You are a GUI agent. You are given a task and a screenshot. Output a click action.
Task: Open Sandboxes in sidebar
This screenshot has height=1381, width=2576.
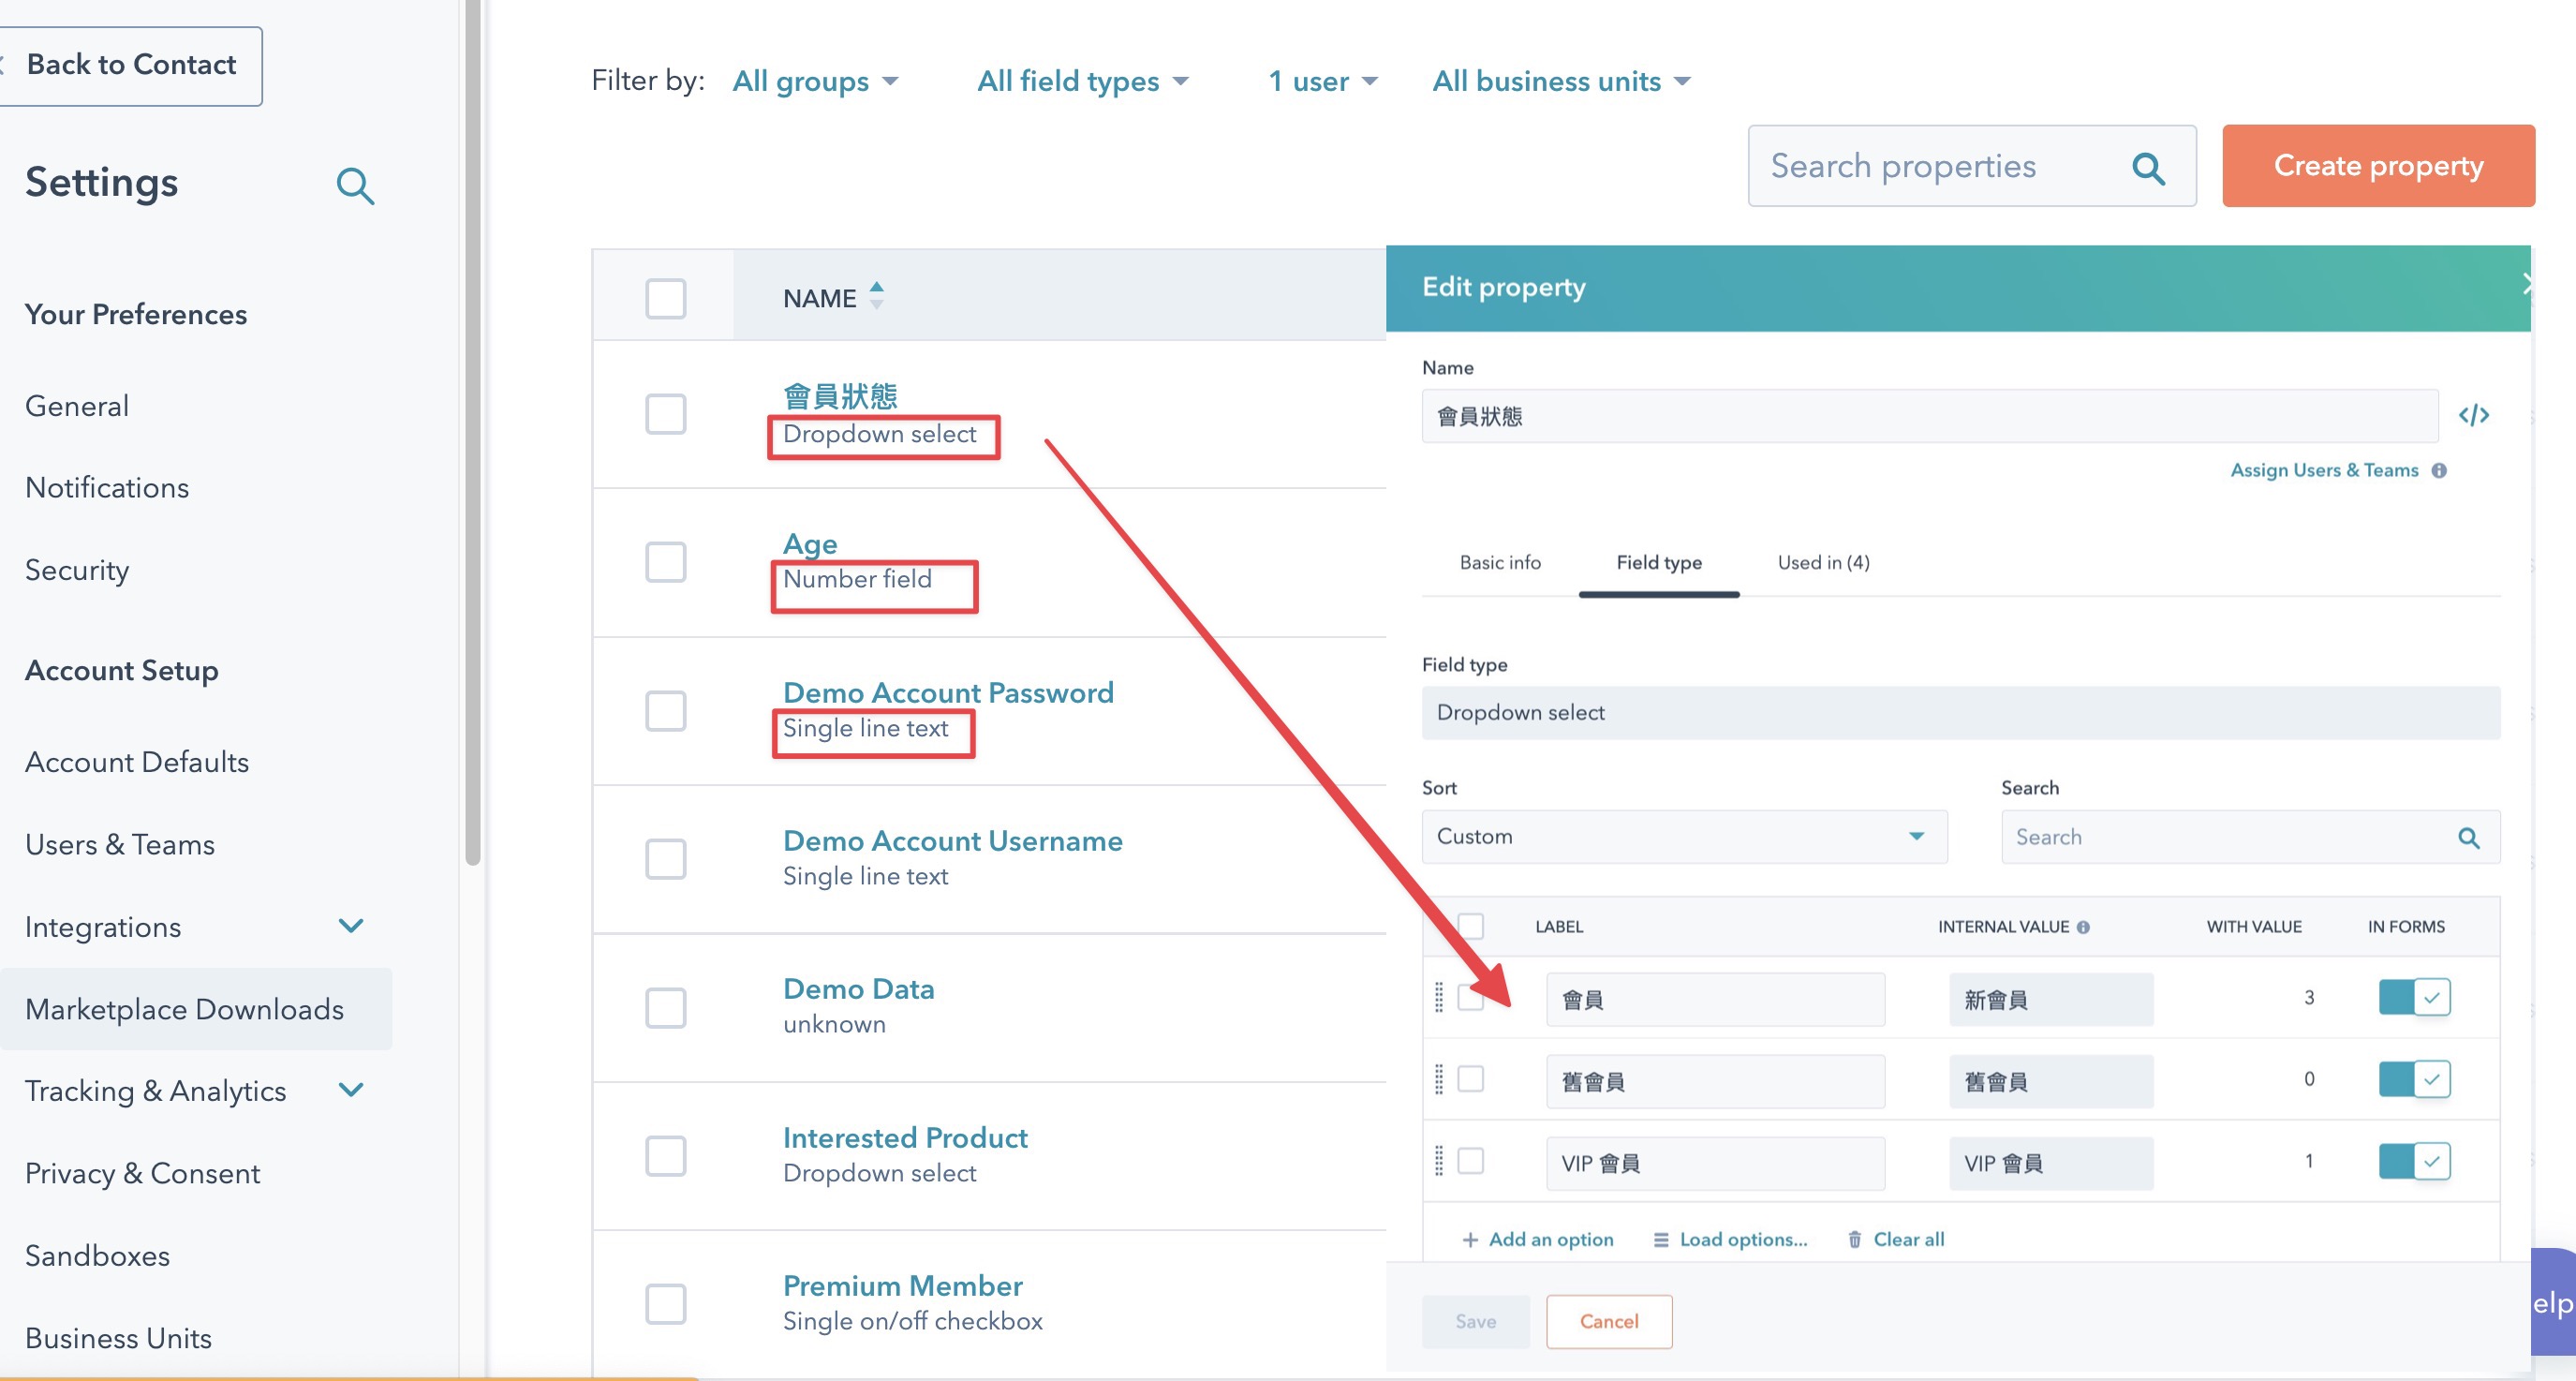pos(97,1256)
